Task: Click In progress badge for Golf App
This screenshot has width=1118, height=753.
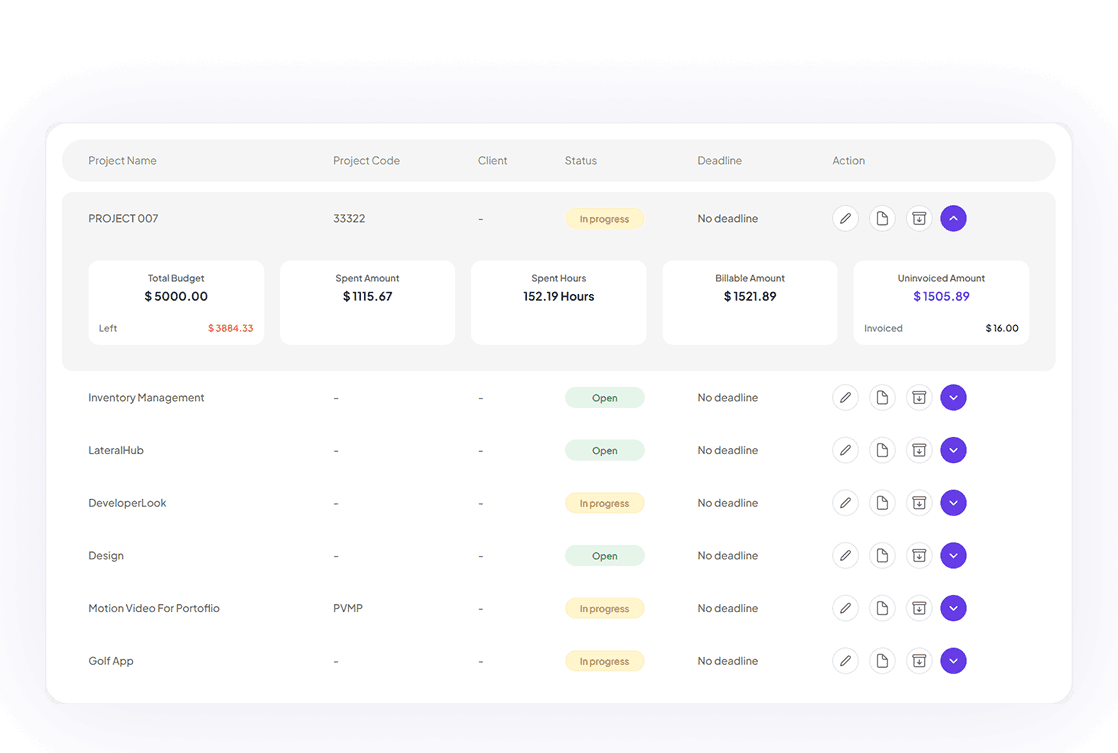Action: tap(605, 662)
